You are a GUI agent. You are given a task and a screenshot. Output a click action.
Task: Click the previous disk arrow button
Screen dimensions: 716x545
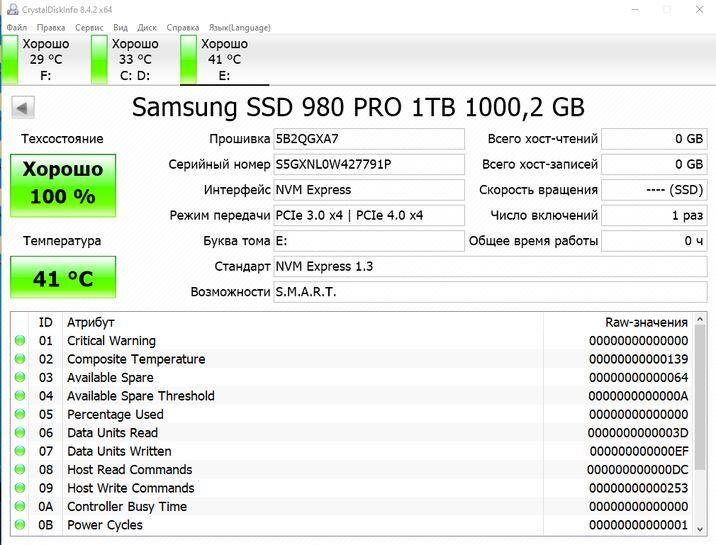click(x=22, y=107)
